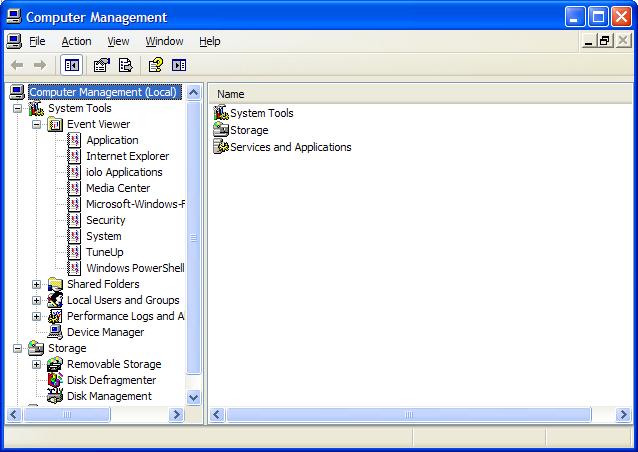The width and height of the screenshot is (638, 452).
Task: Select "Application" log text in tree
Action: coord(112,140)
